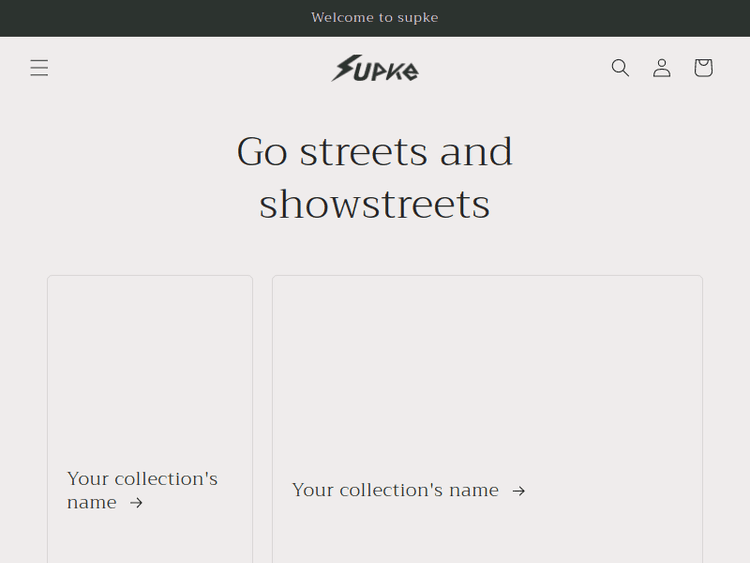Click the word "Welcome" in the top bar
Screen dimensions: 750x563
pos(341,18)
